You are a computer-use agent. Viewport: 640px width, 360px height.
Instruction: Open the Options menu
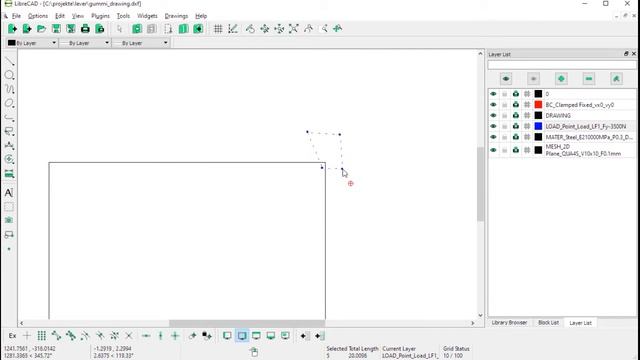[38, 16]
